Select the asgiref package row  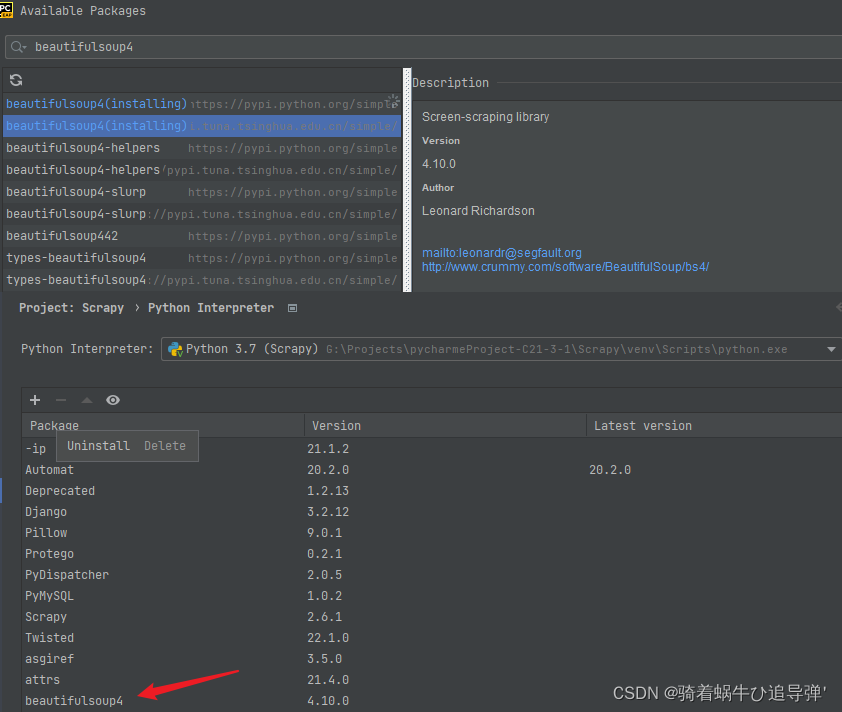click(x=432, y=658)
